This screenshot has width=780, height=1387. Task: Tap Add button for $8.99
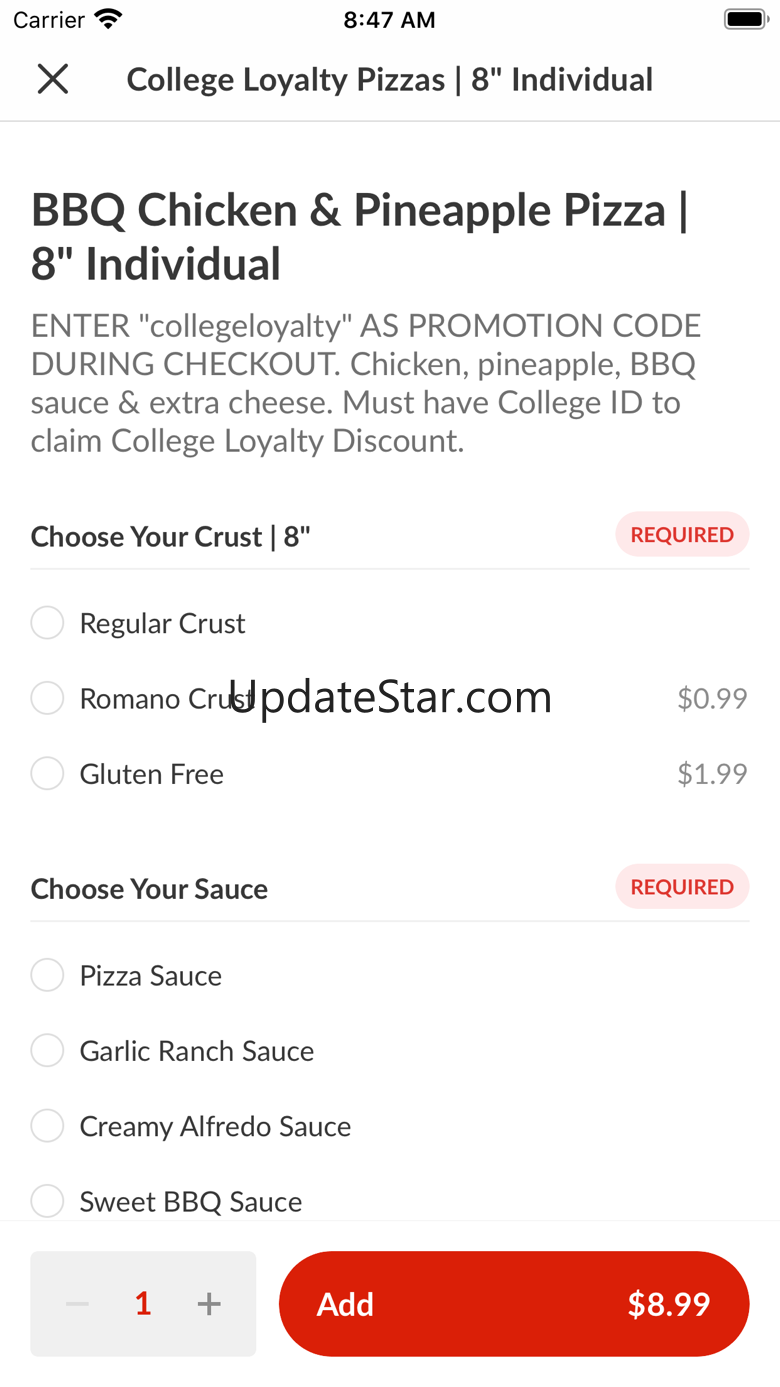tap(514, 1304)
